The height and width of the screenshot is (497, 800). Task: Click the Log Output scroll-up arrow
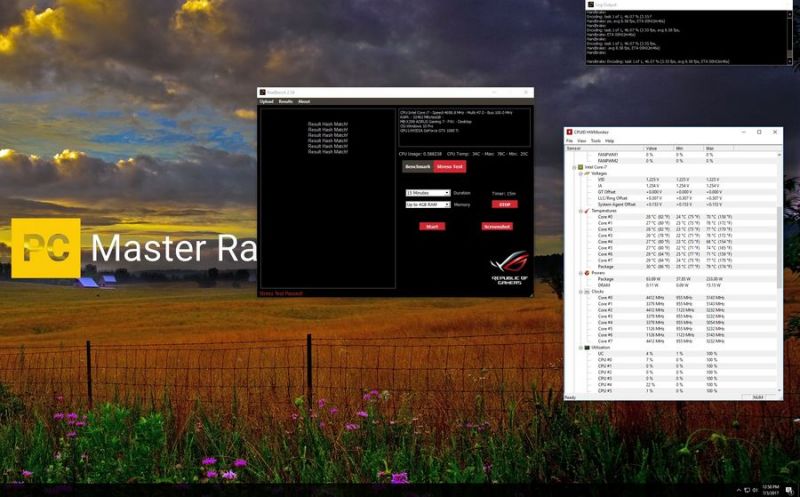coord(790,14)
